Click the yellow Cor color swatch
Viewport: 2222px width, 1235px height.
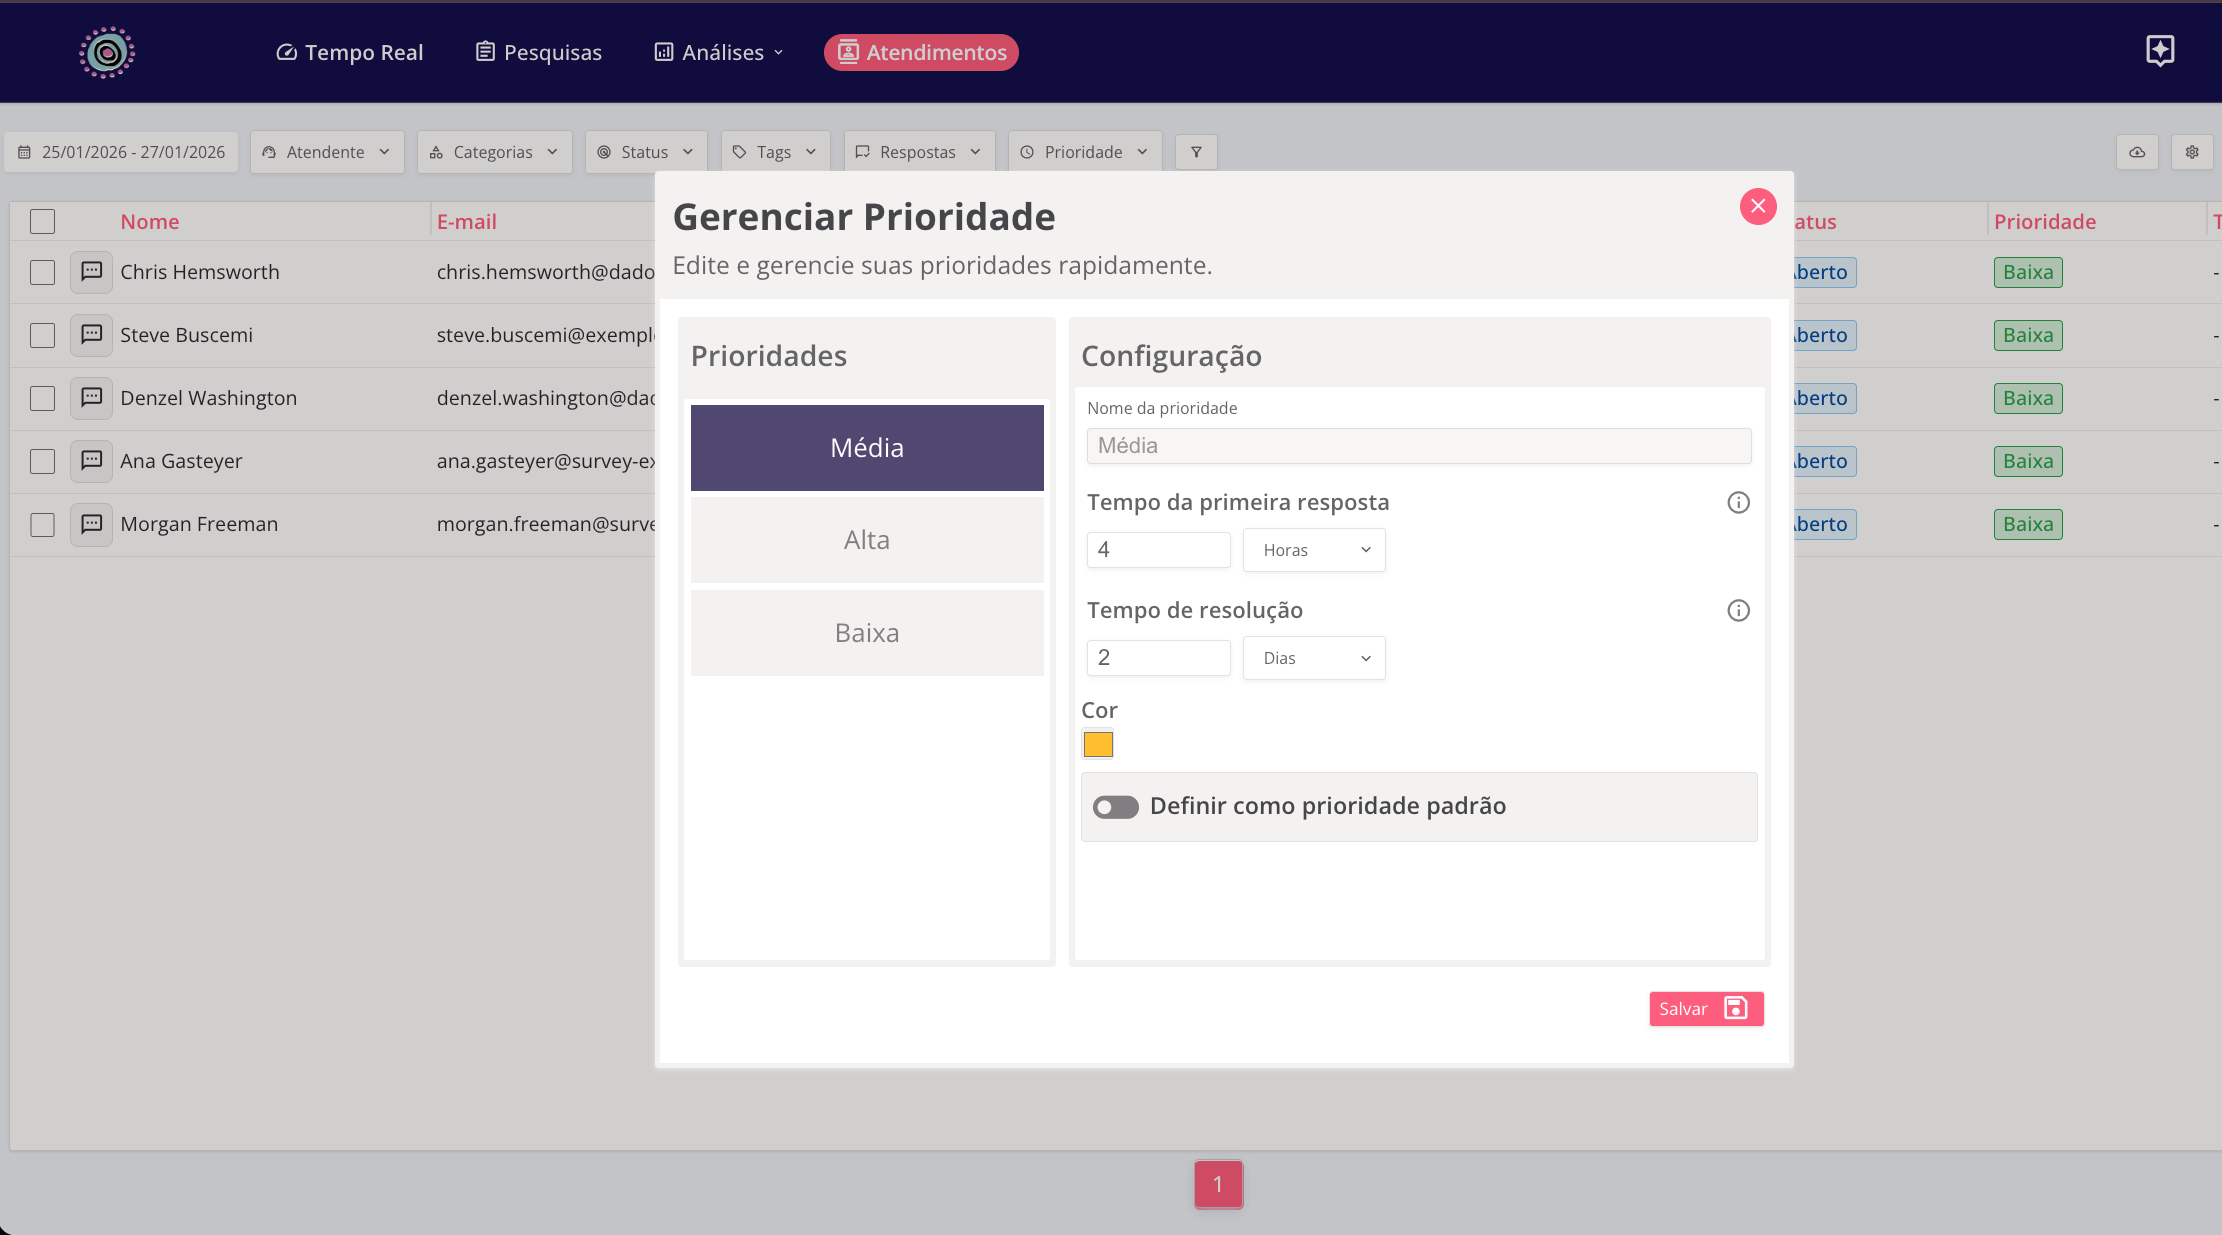pos(1098,744)
